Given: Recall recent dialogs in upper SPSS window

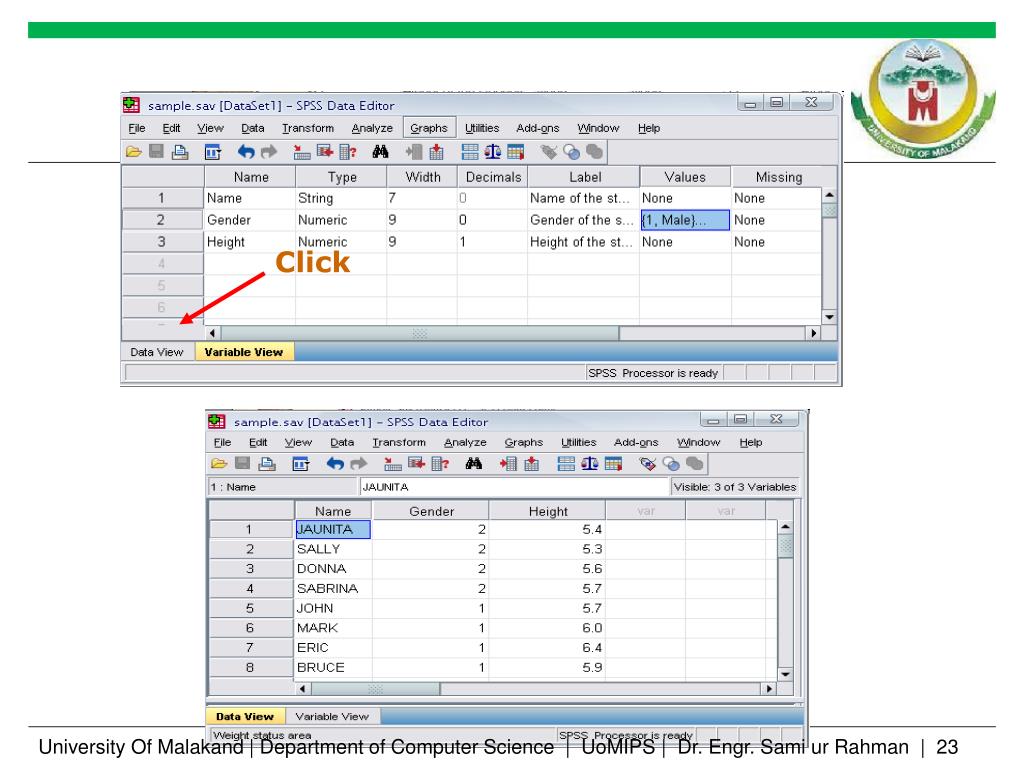Looking at the screenshot, I should point(213,152).
